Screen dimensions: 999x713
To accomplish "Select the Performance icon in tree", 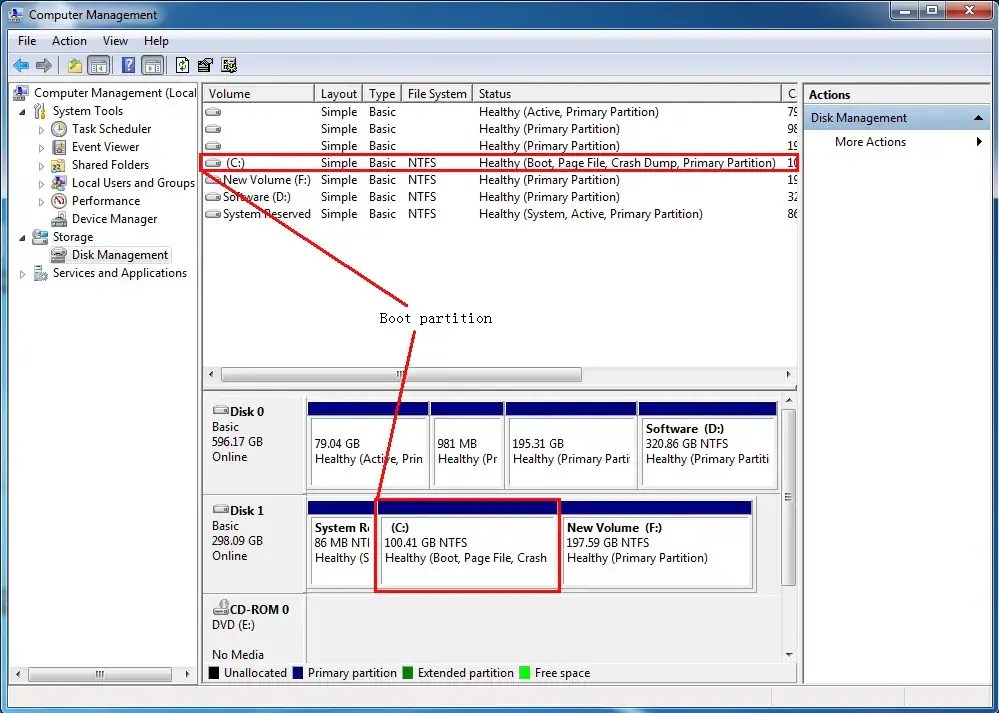I will (59, 201).
